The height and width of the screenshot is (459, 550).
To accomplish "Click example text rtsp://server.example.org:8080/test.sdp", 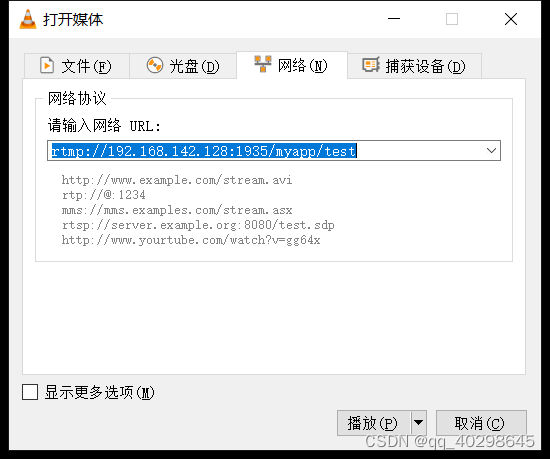I will point(198,225).
